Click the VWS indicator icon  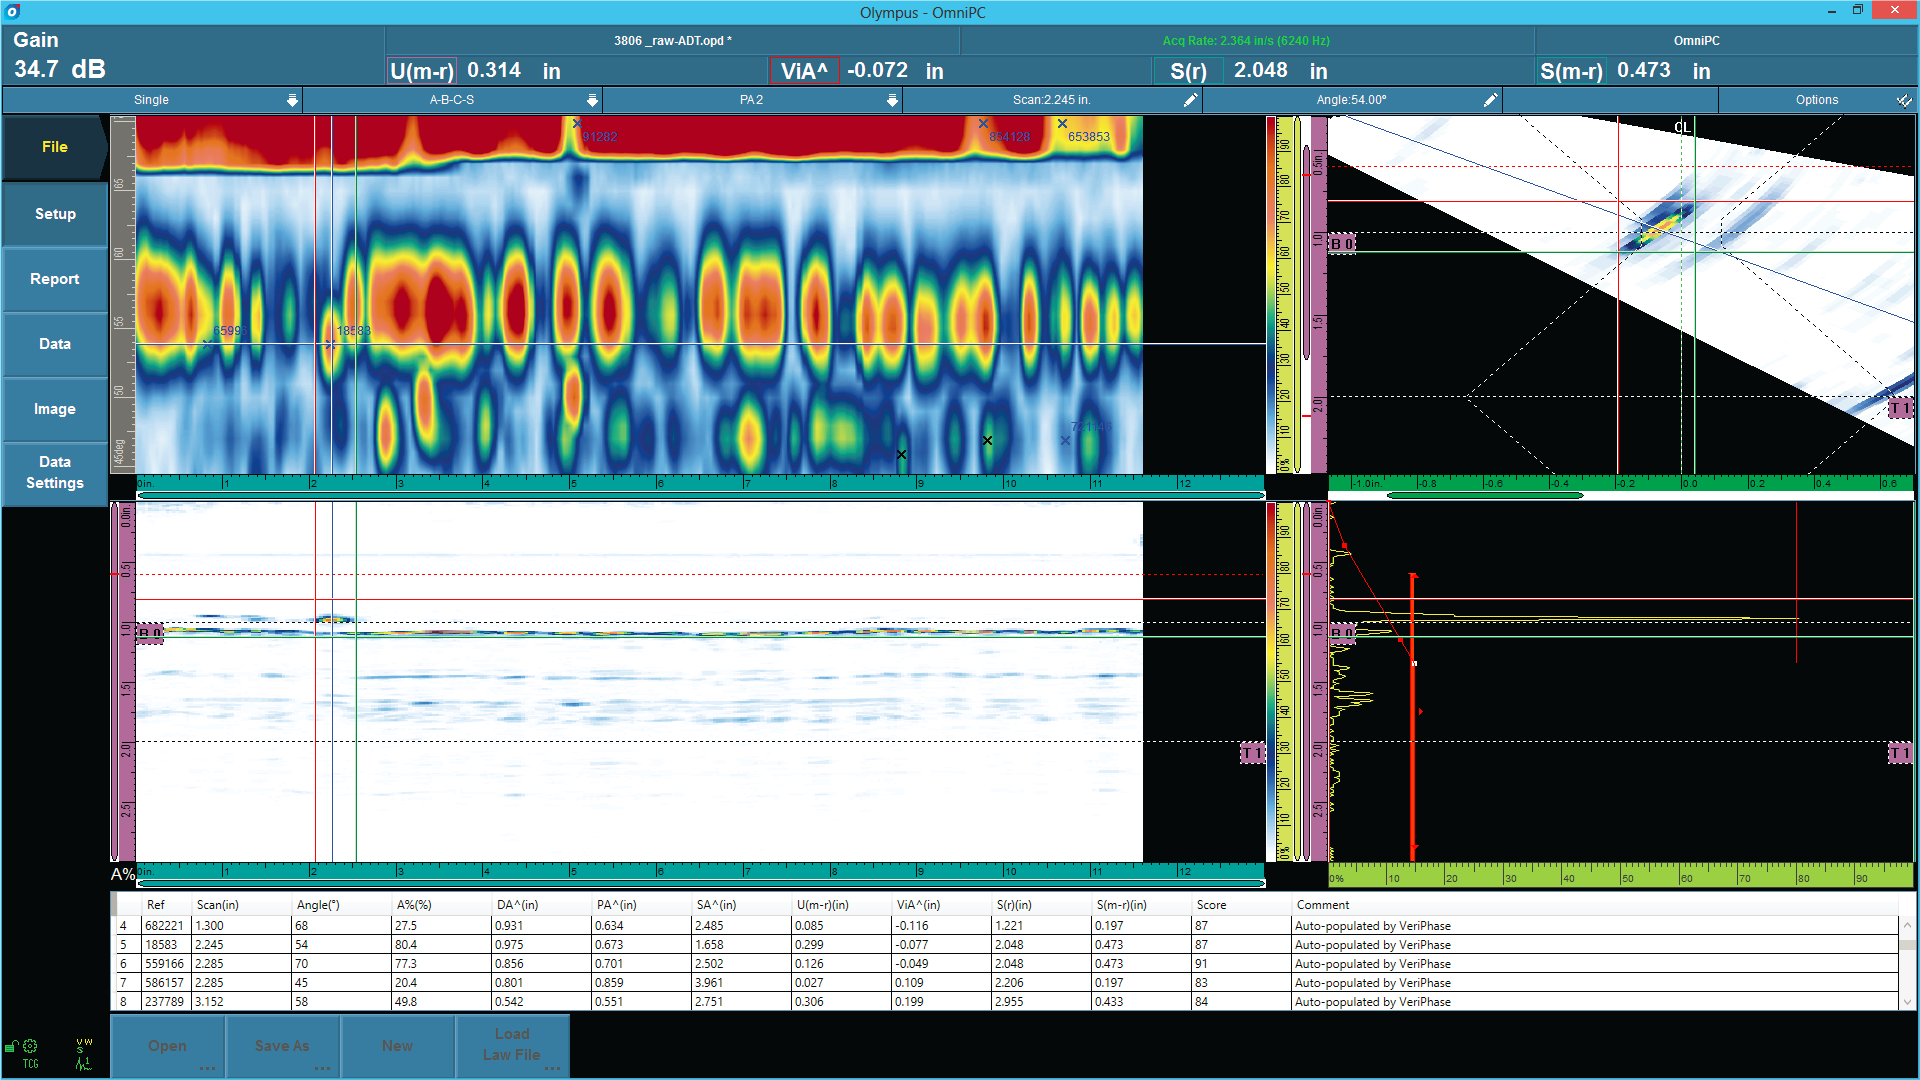(84, 1044)
